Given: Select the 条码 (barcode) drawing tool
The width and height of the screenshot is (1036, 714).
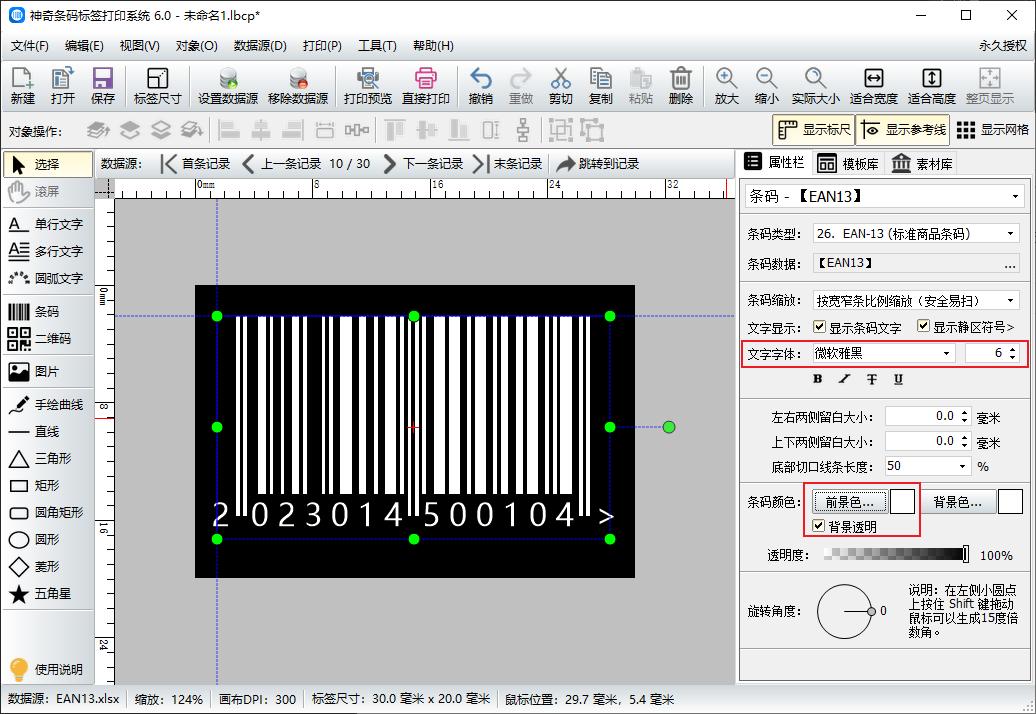Looking at the screenshot, I should coord(47,311).
